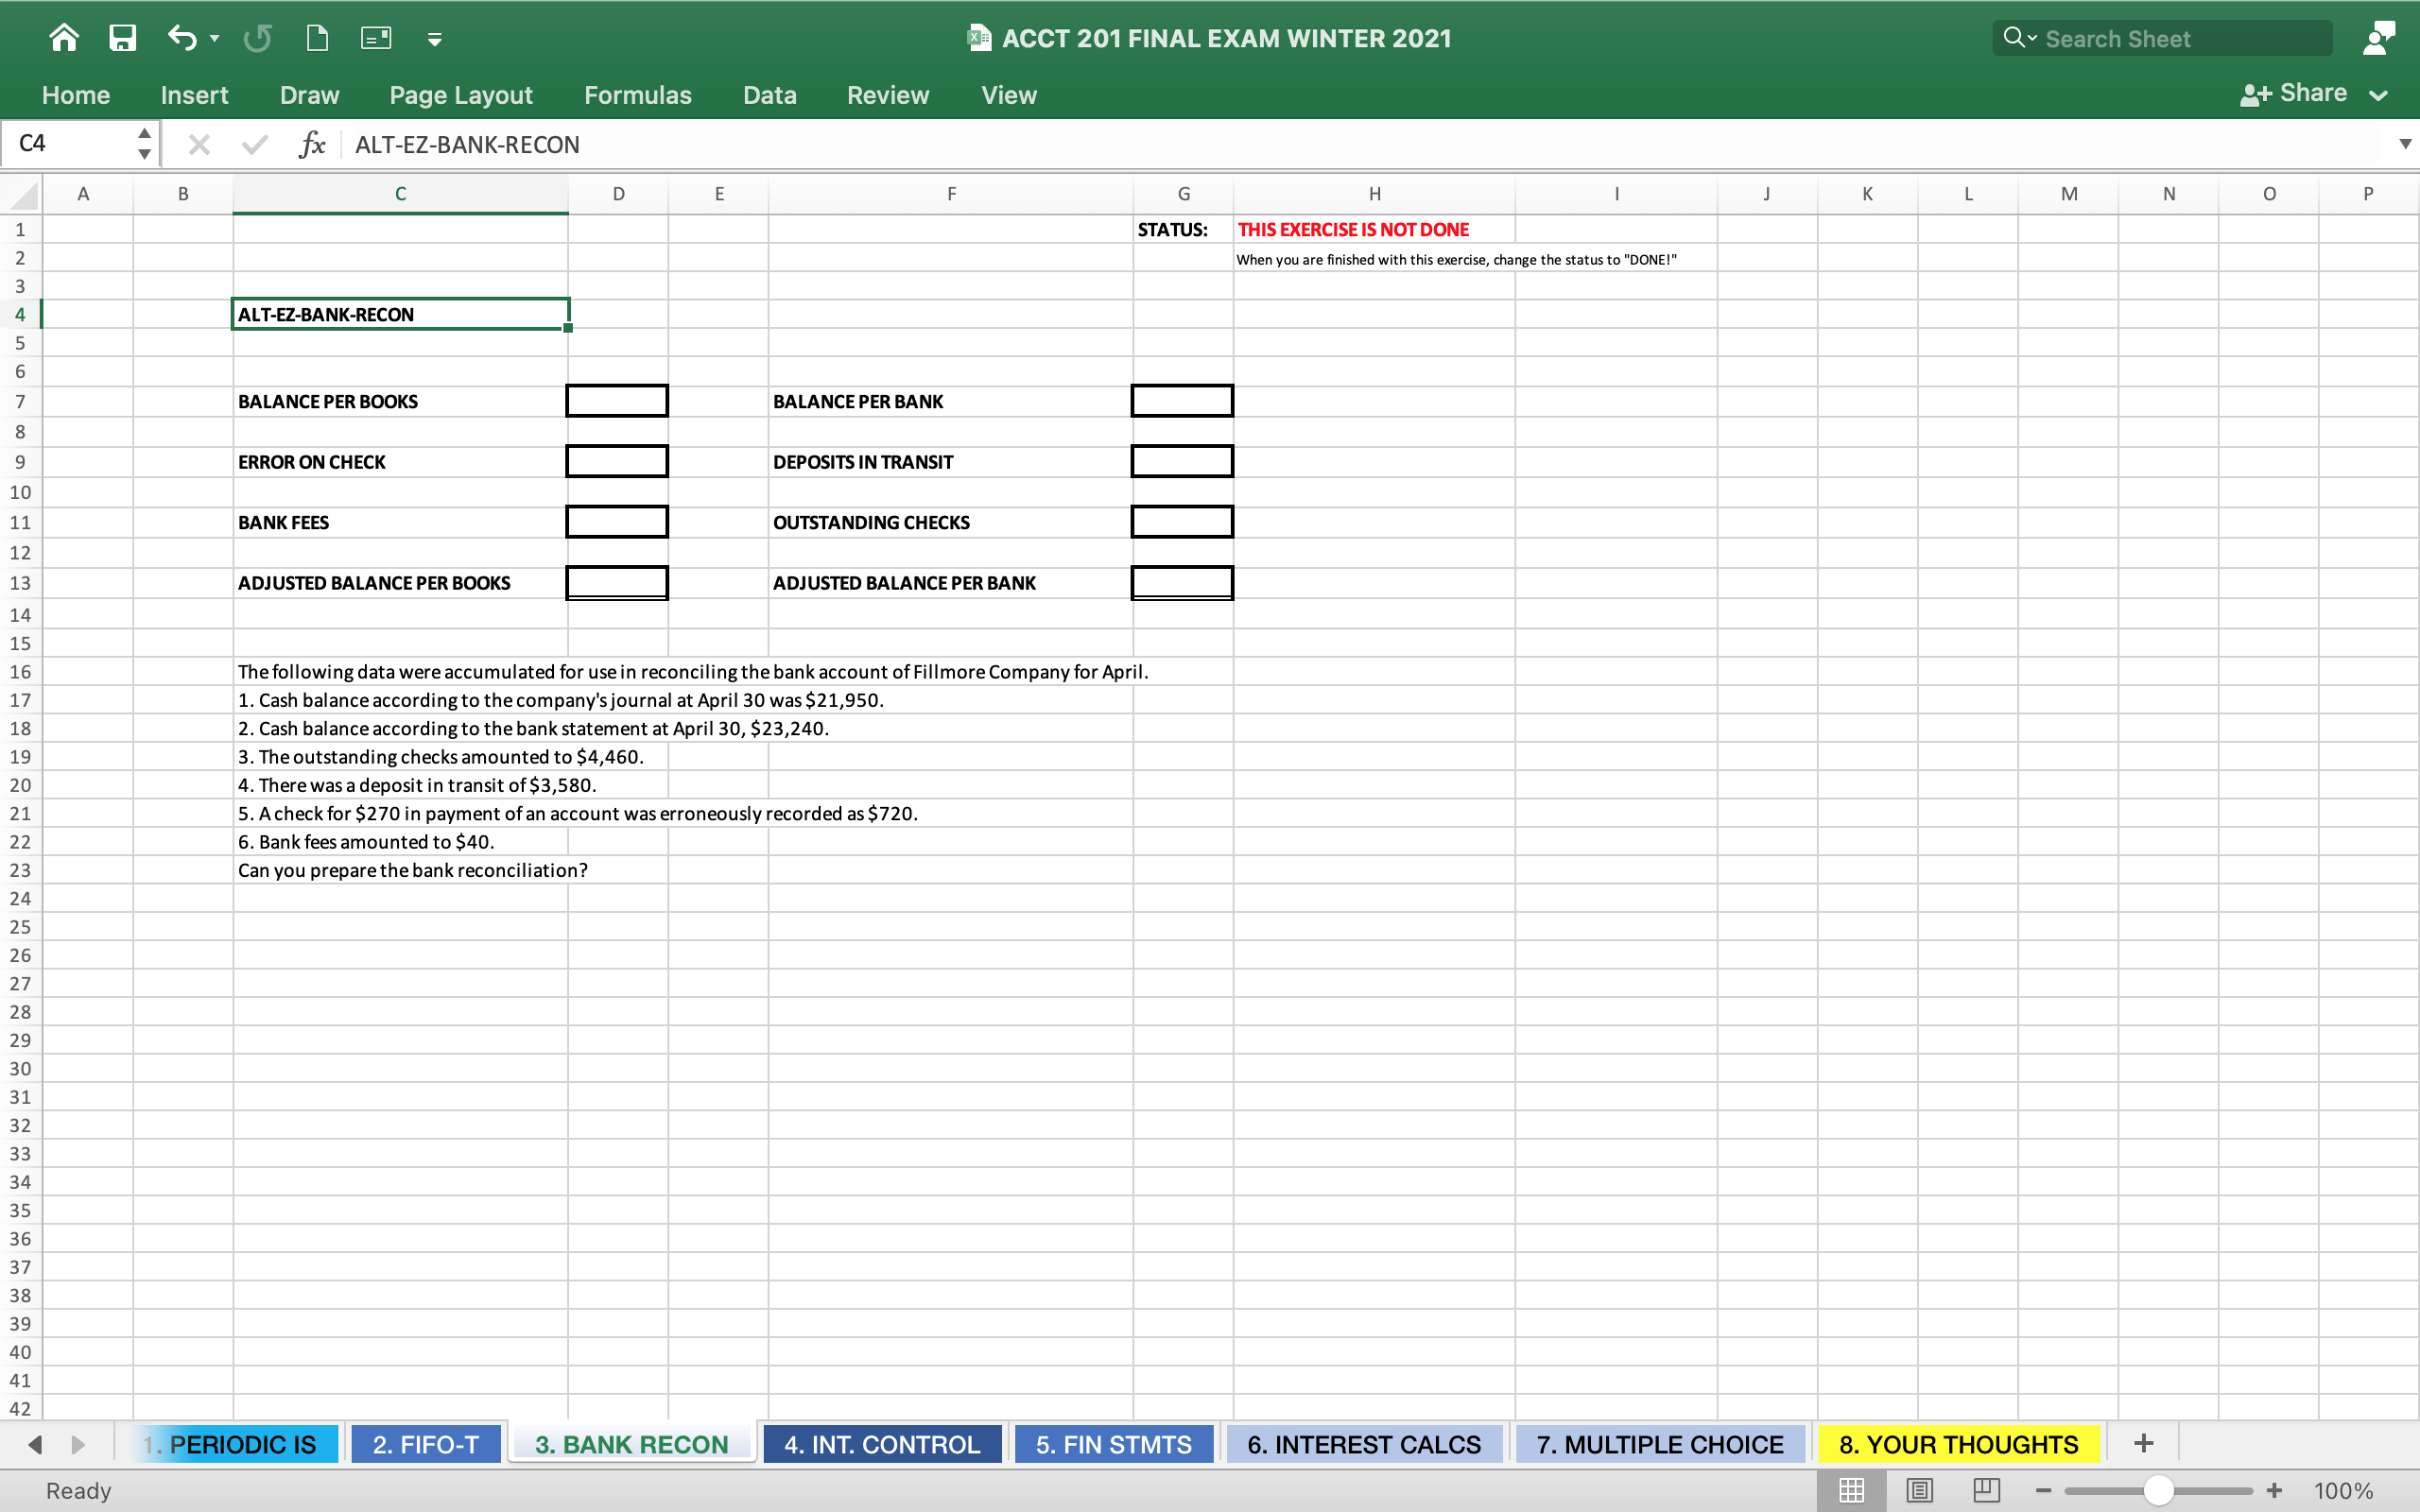This screenshot has height=1512, width=2420.
Task: Click the Redo arrow icon
Action: [257, 38]
